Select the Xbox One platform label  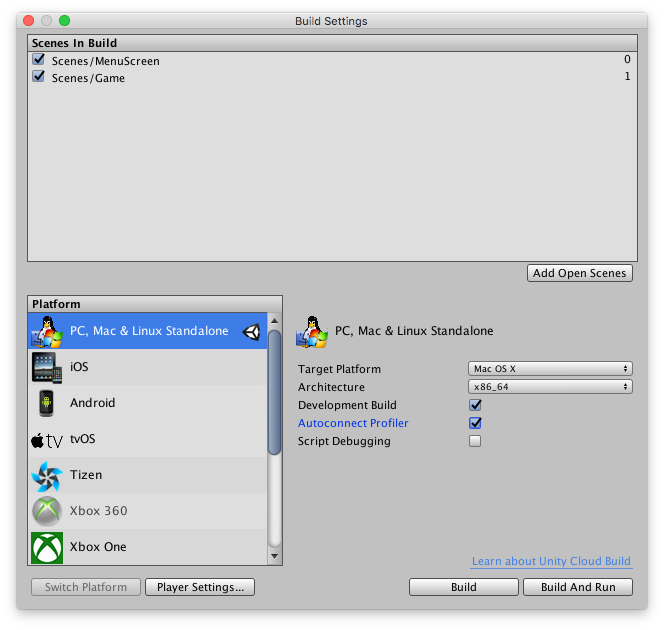pyautogui.click(x=98, y=547)
